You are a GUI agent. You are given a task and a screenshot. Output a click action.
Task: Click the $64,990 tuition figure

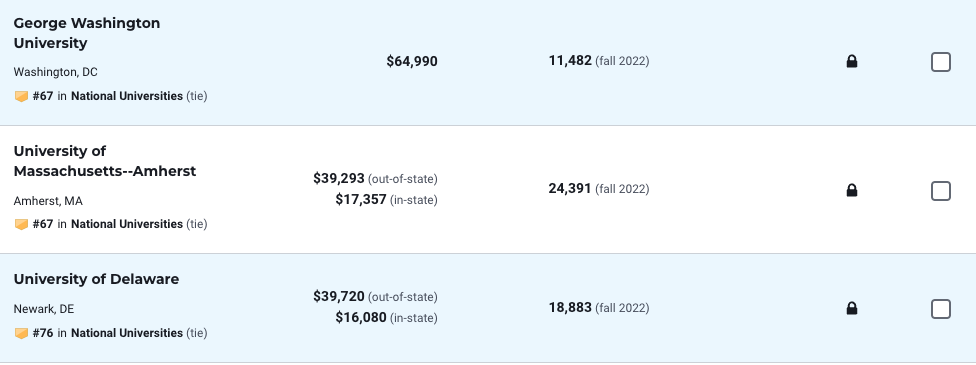[412, 61]
